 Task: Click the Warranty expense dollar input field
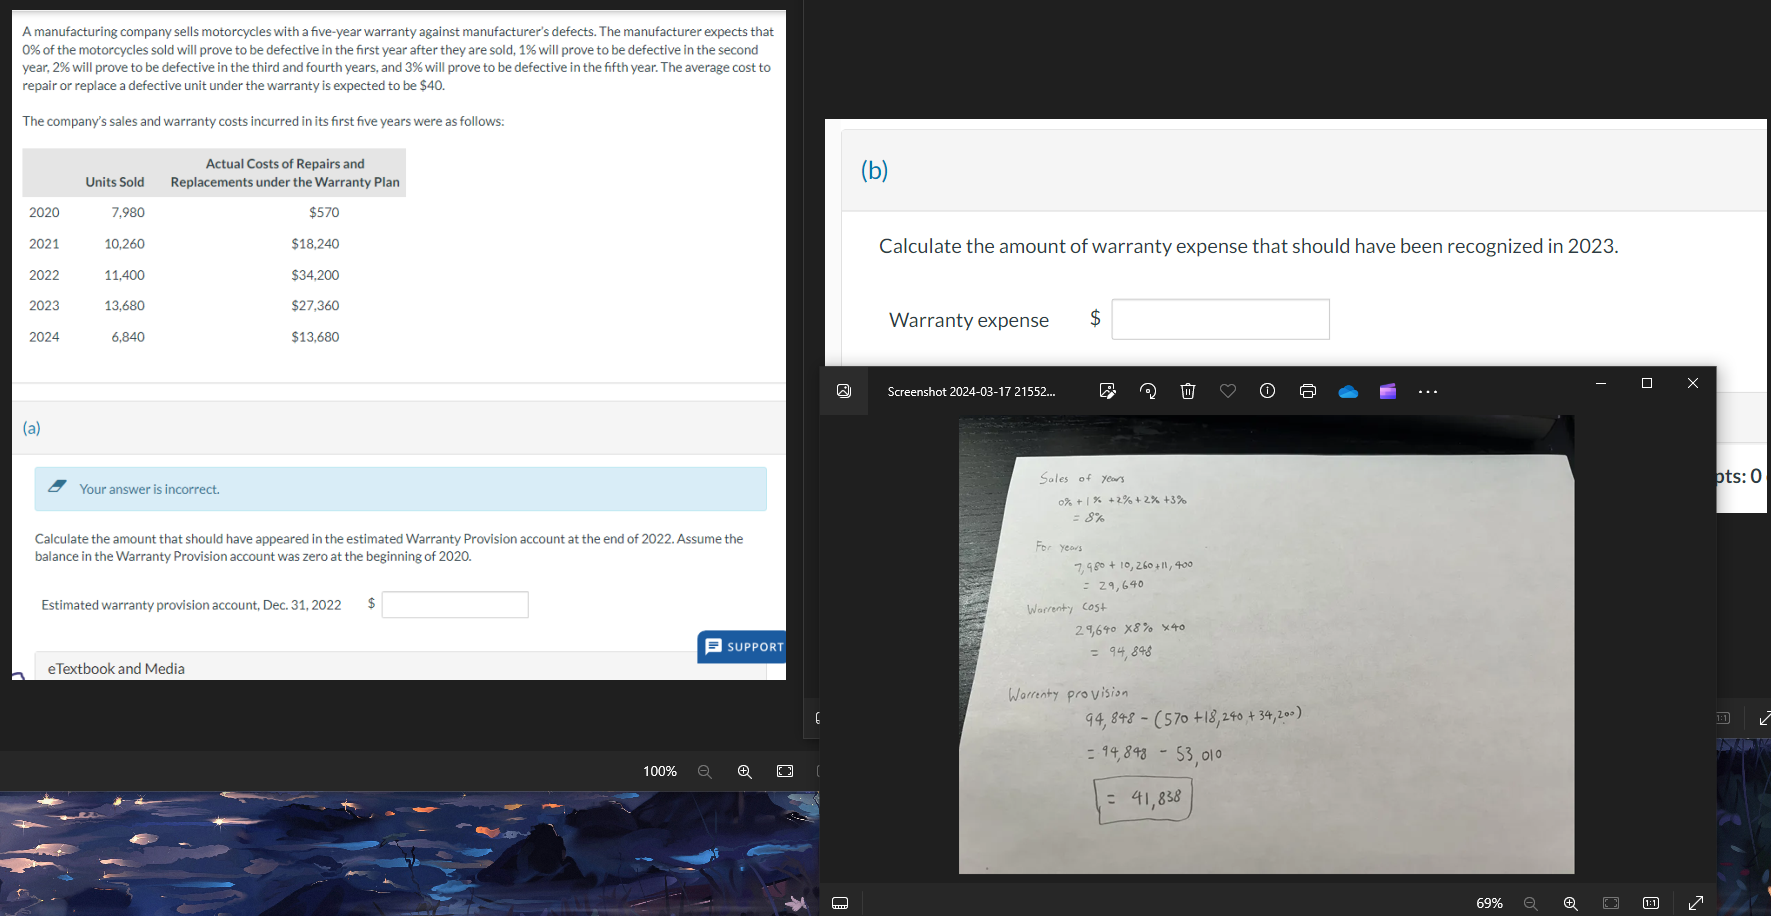1220,318
